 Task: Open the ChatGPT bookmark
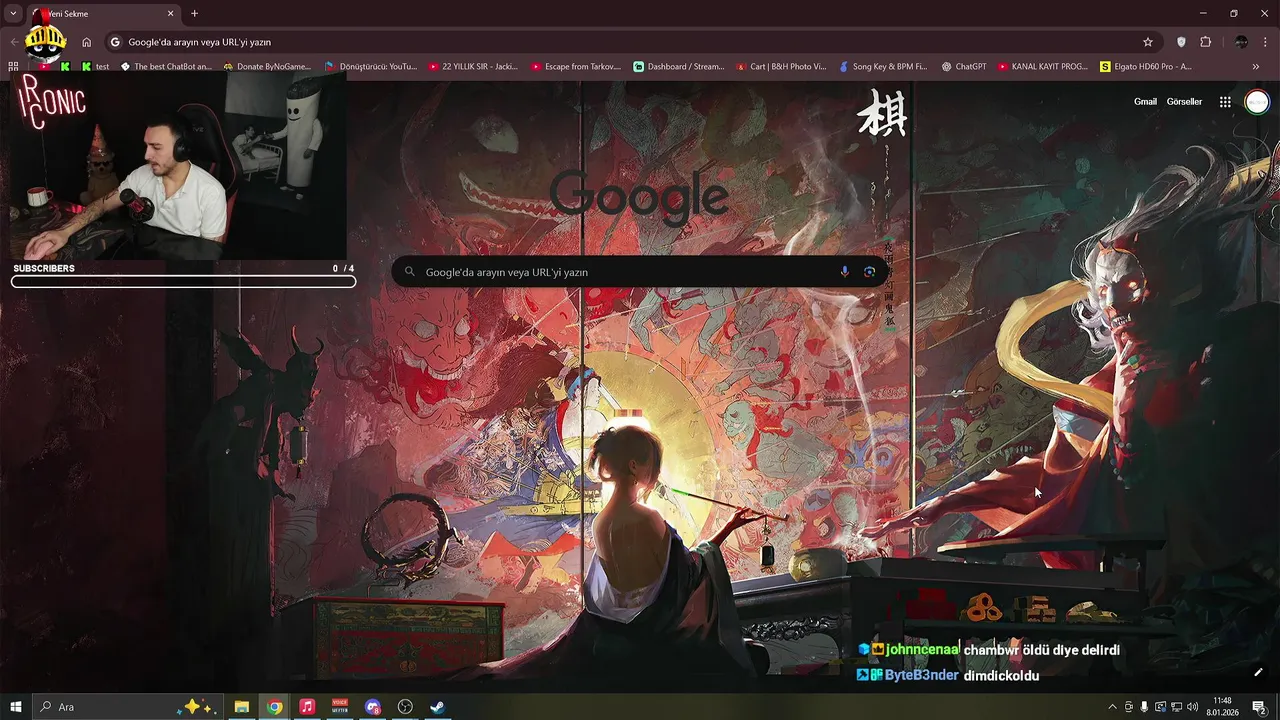[x=964, y=67]
